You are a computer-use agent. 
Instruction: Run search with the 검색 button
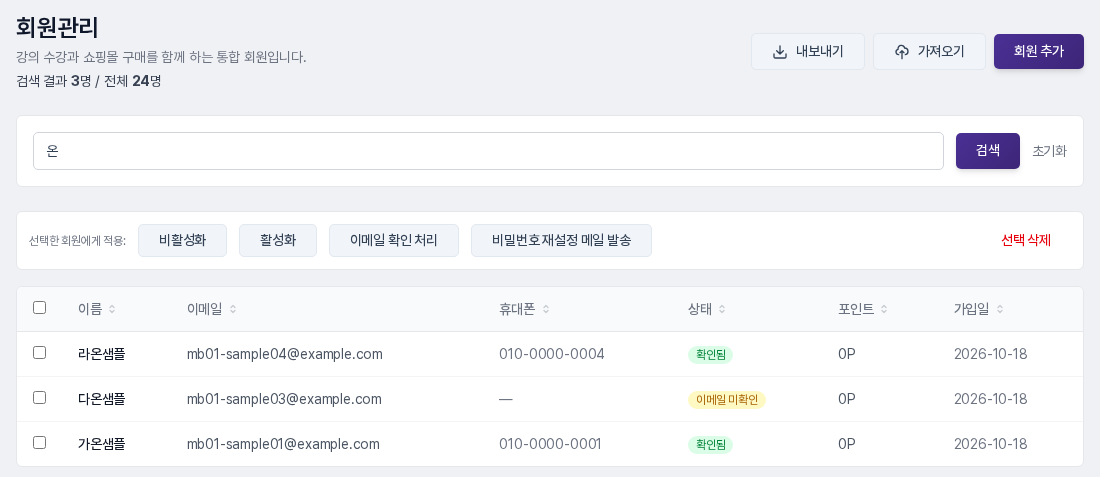tap(988, 151)
